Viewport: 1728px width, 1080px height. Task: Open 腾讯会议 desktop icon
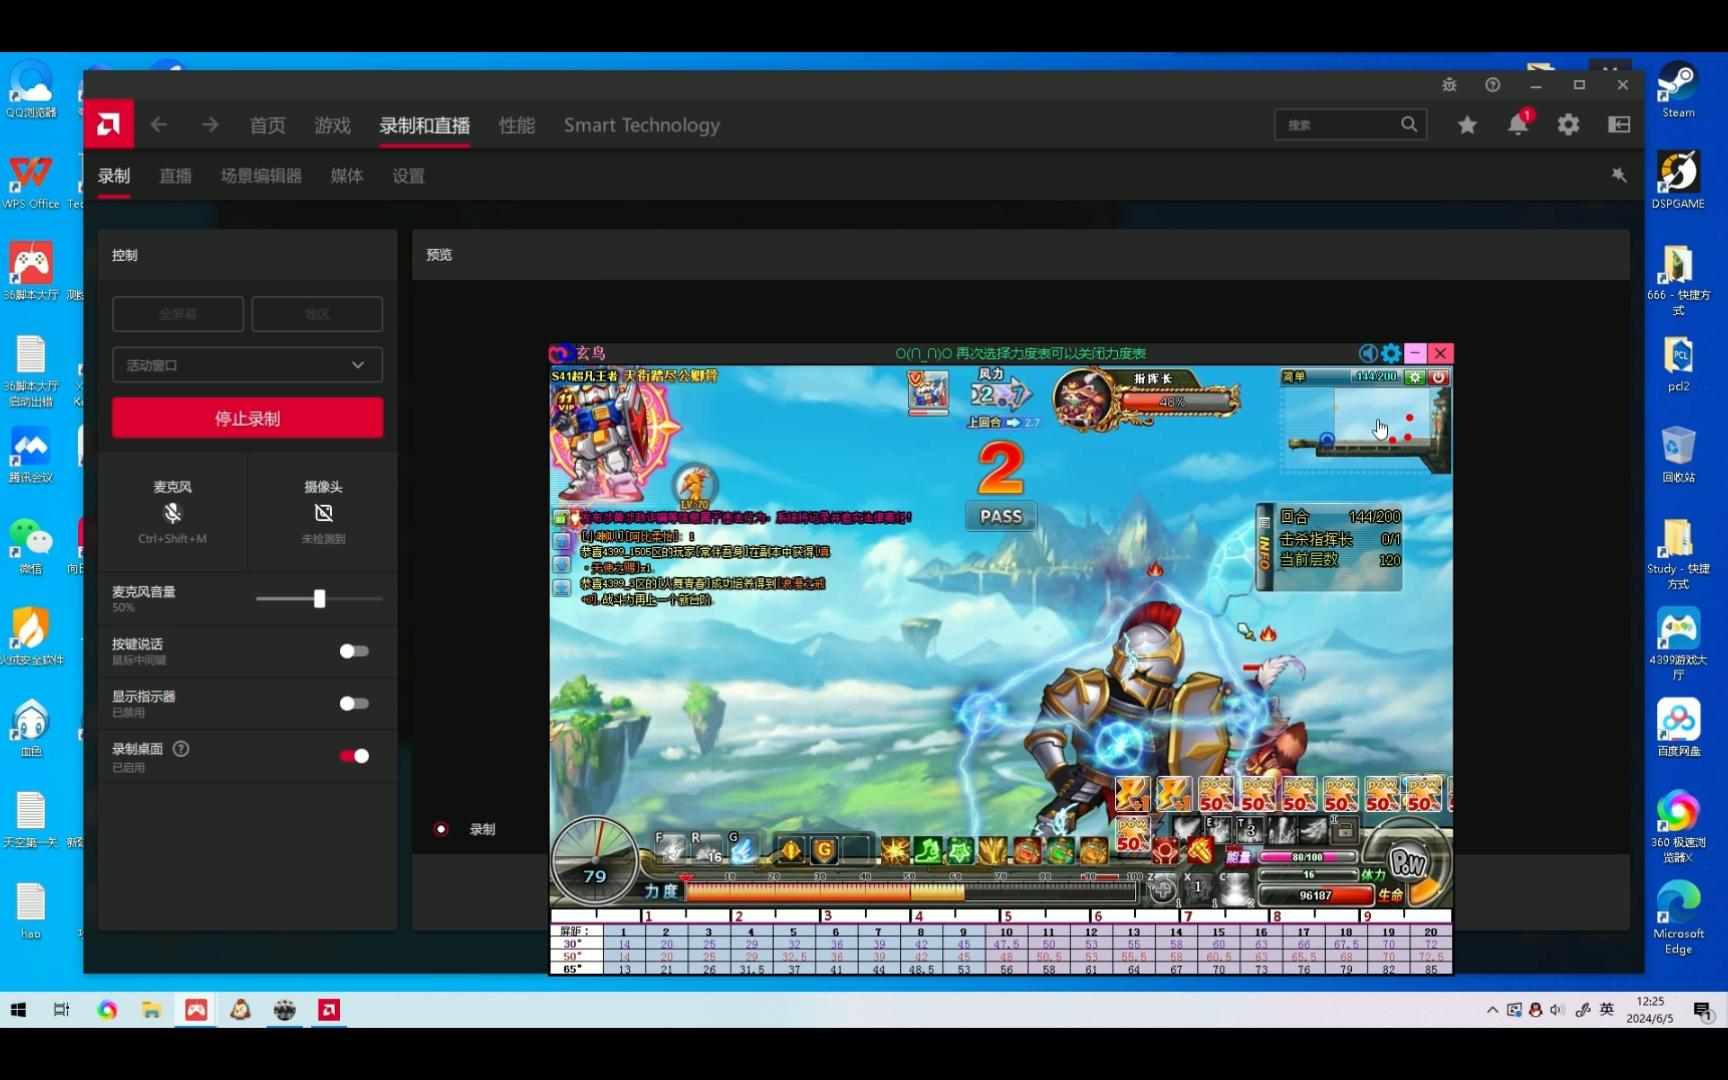pos(31,455)
